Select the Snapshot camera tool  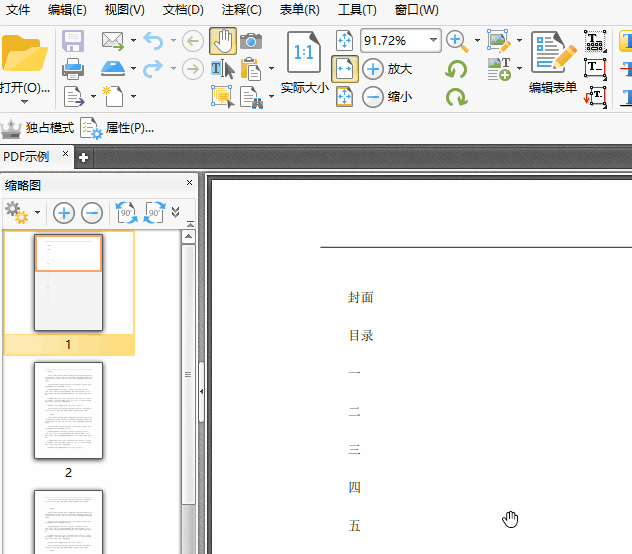pyautogui.click(x=251, y=41)
